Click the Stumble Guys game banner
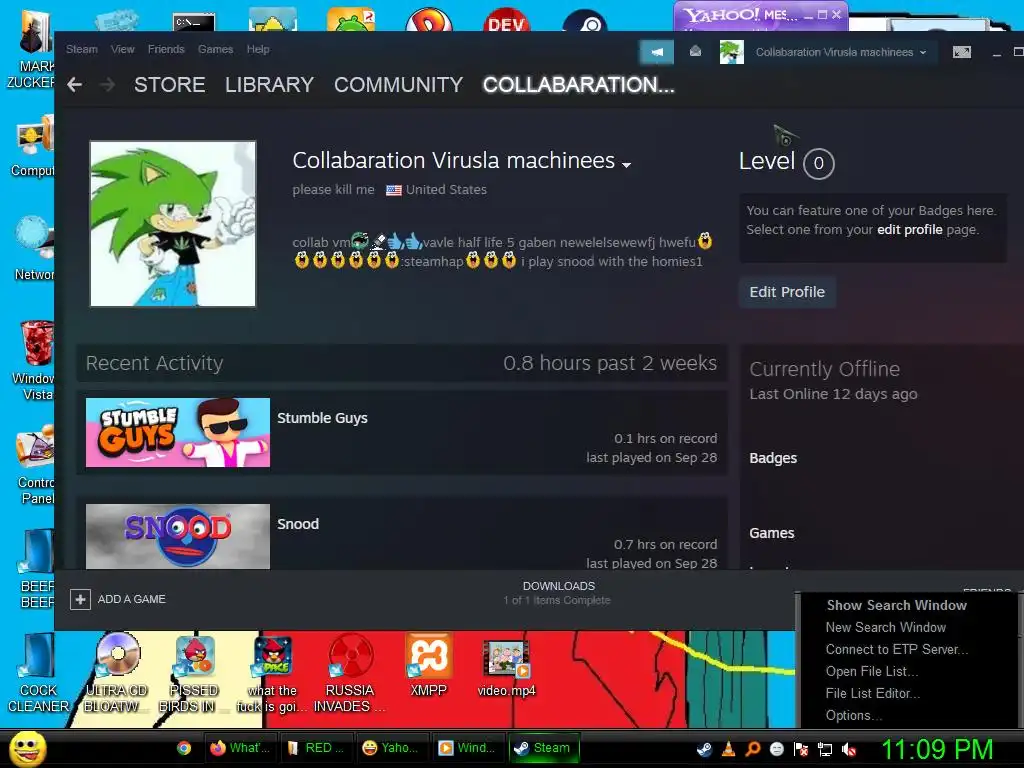Viewport: 1024px width, 768px height. click(x=178, y=432)
